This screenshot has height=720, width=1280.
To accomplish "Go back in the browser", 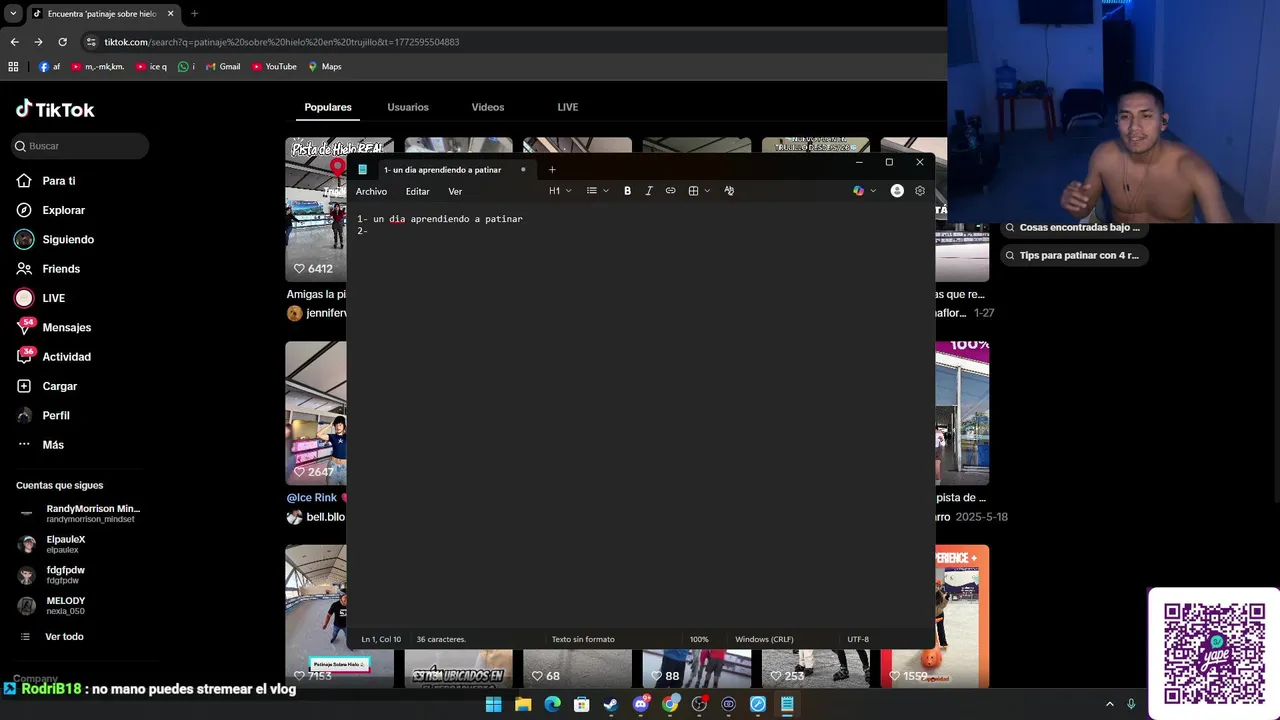I will pos(14,42).
